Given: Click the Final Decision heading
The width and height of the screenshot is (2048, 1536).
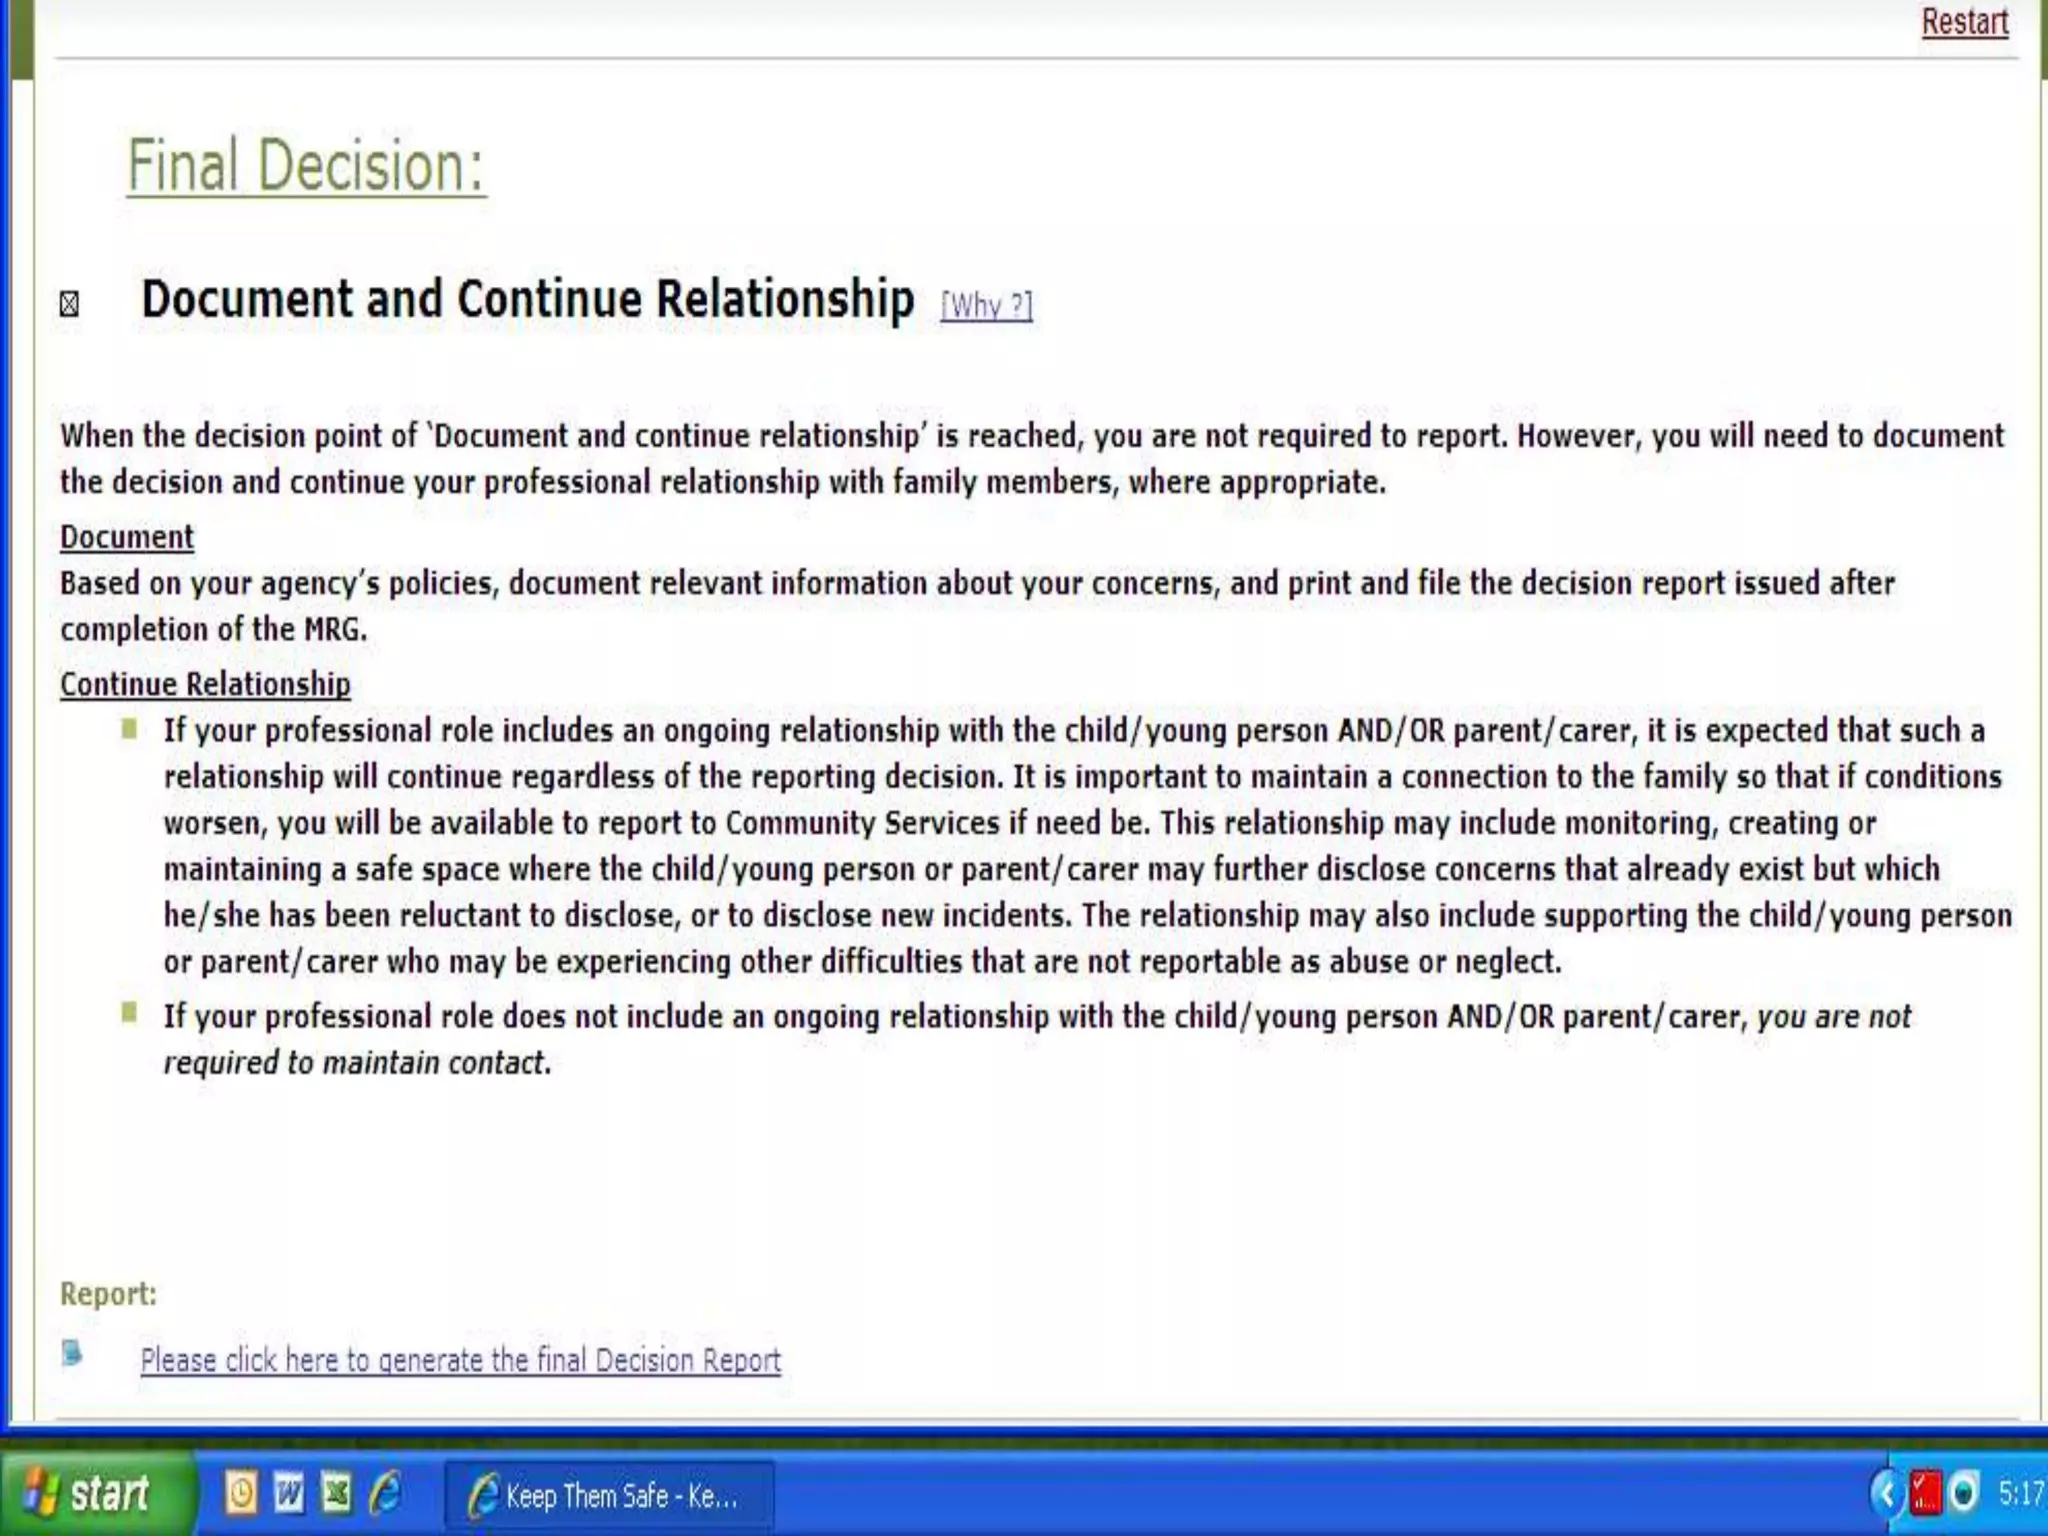Looking at the screenshot, I should point(306,166).
